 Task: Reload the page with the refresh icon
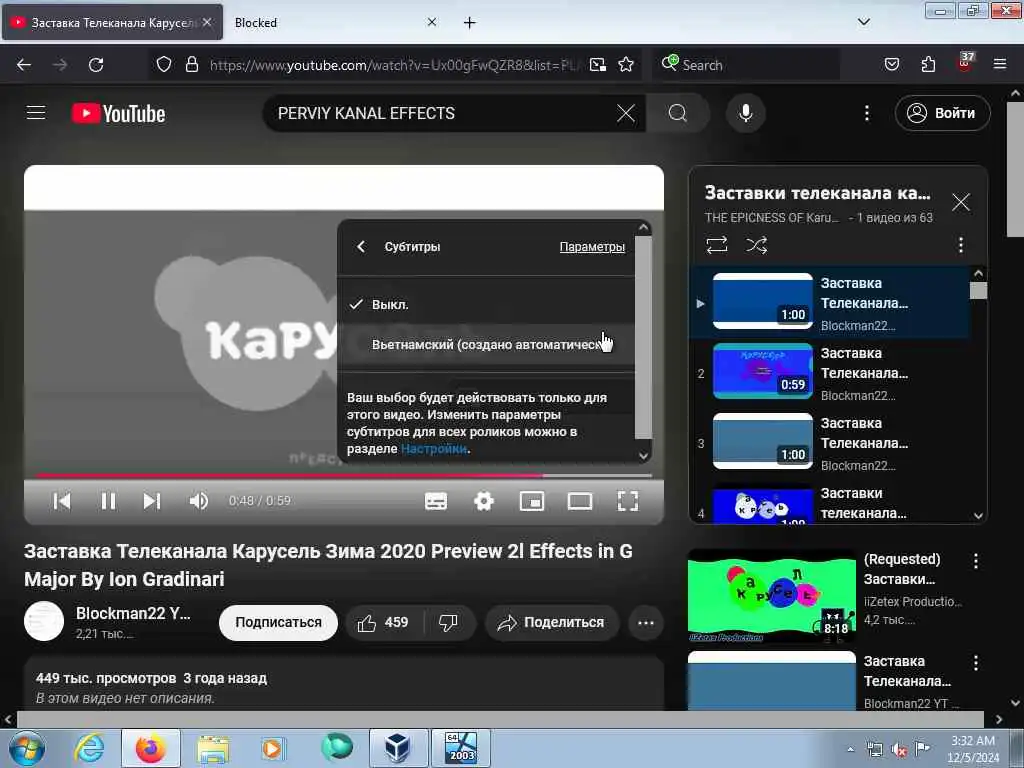point(96,65)
